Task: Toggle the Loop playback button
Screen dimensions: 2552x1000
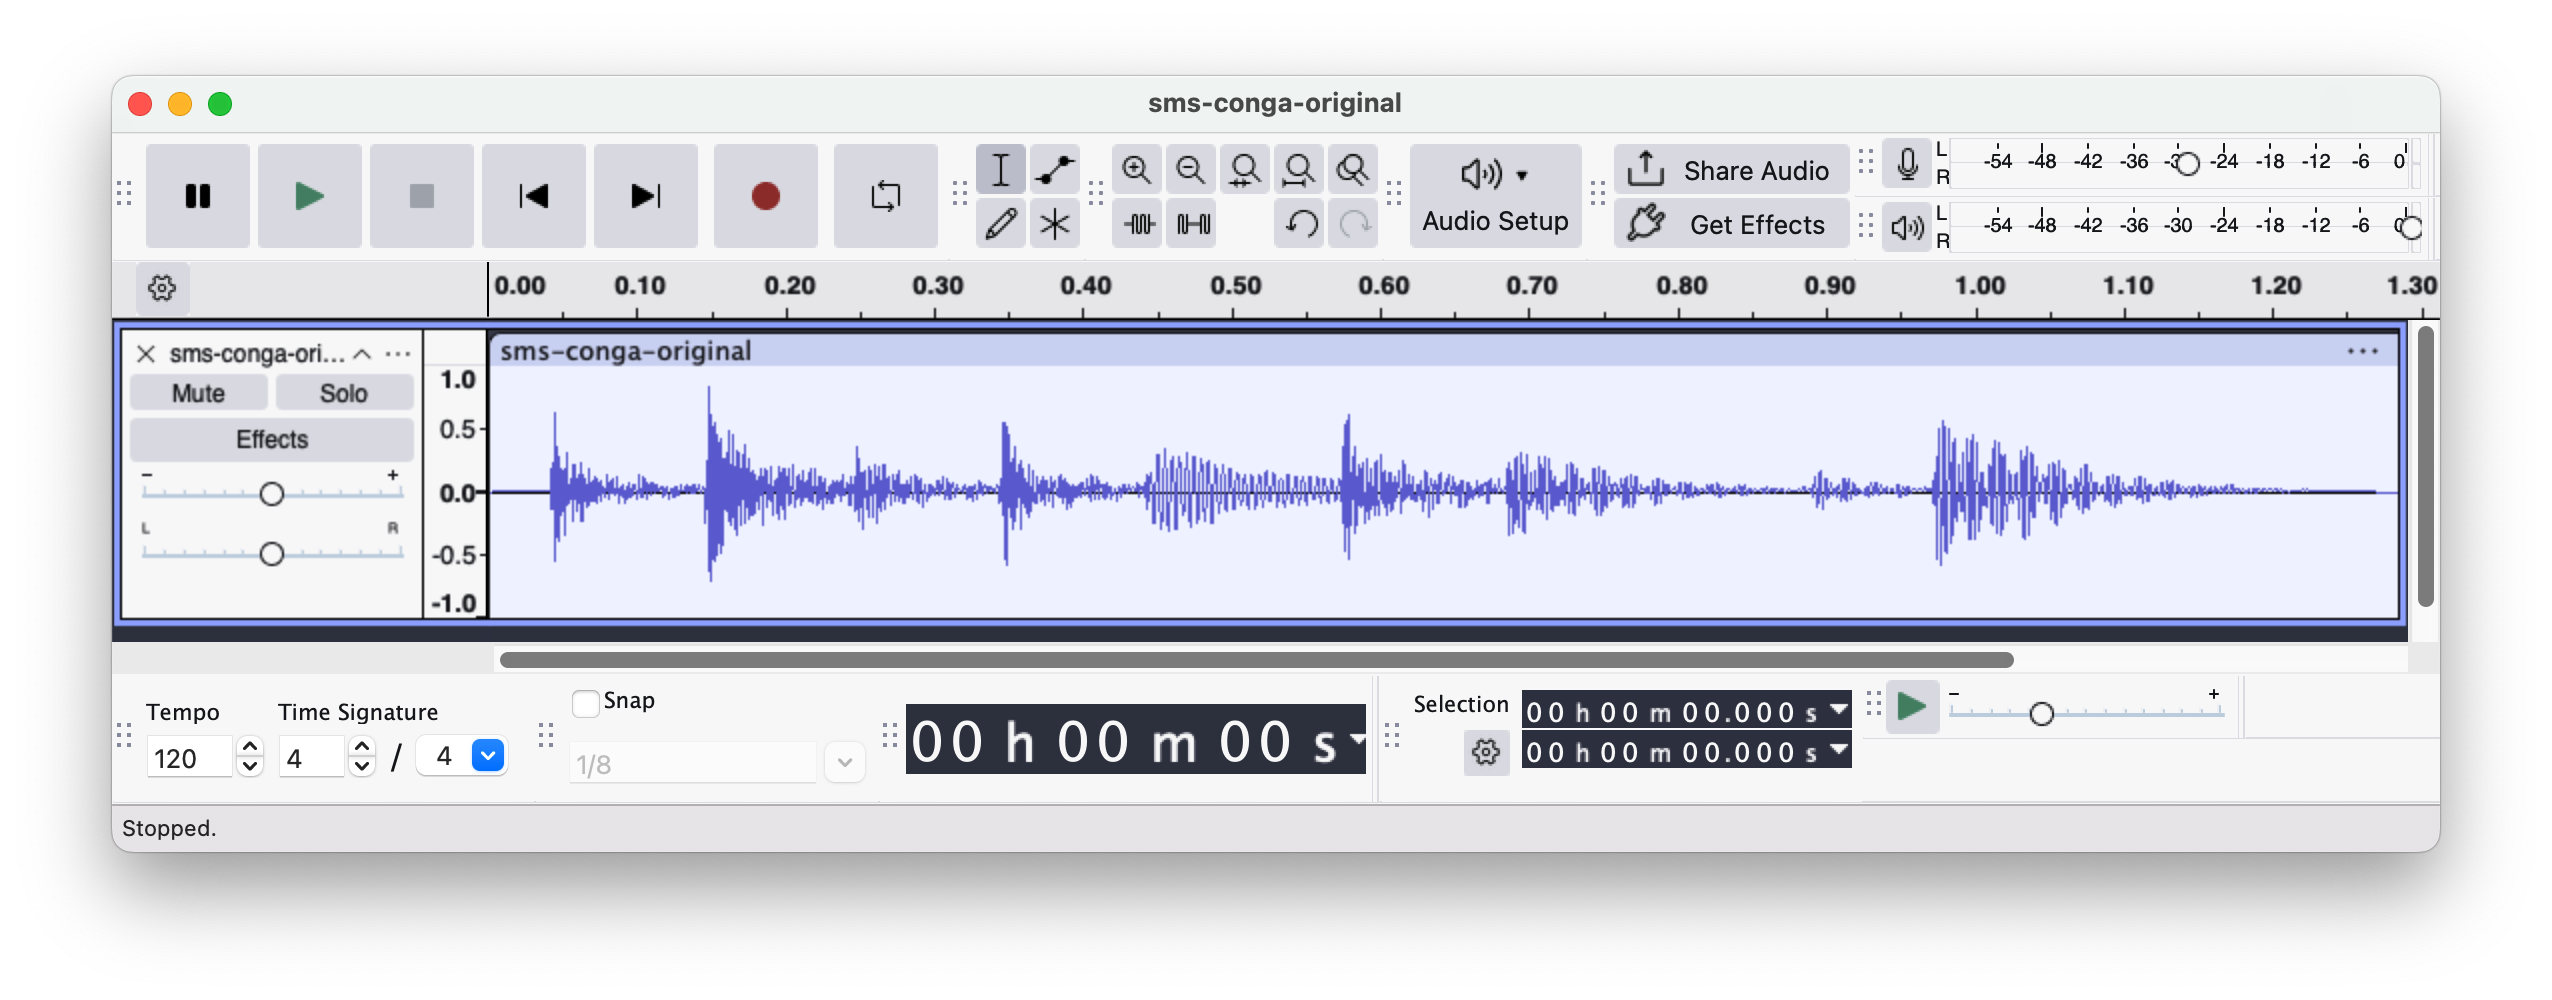Action: pyautogui.click(x=885, y=196)
